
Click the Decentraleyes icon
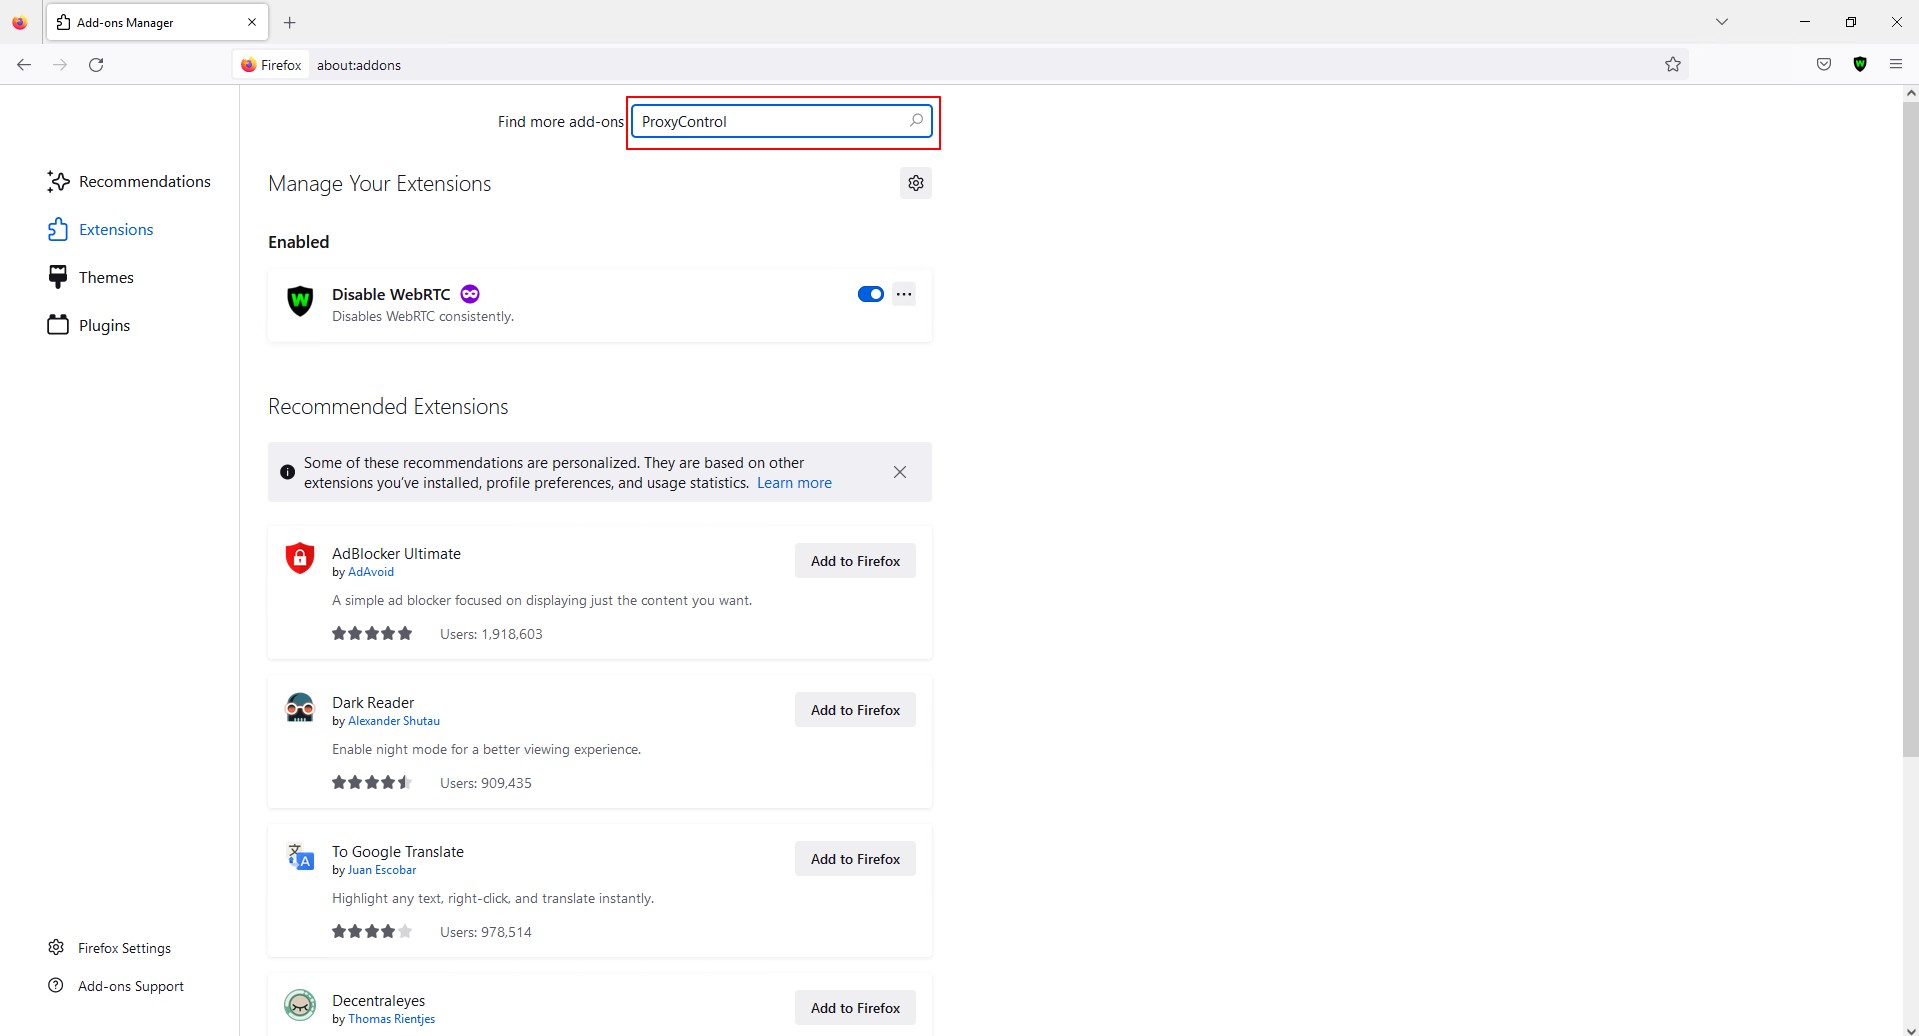click(x=300, y=1005)
